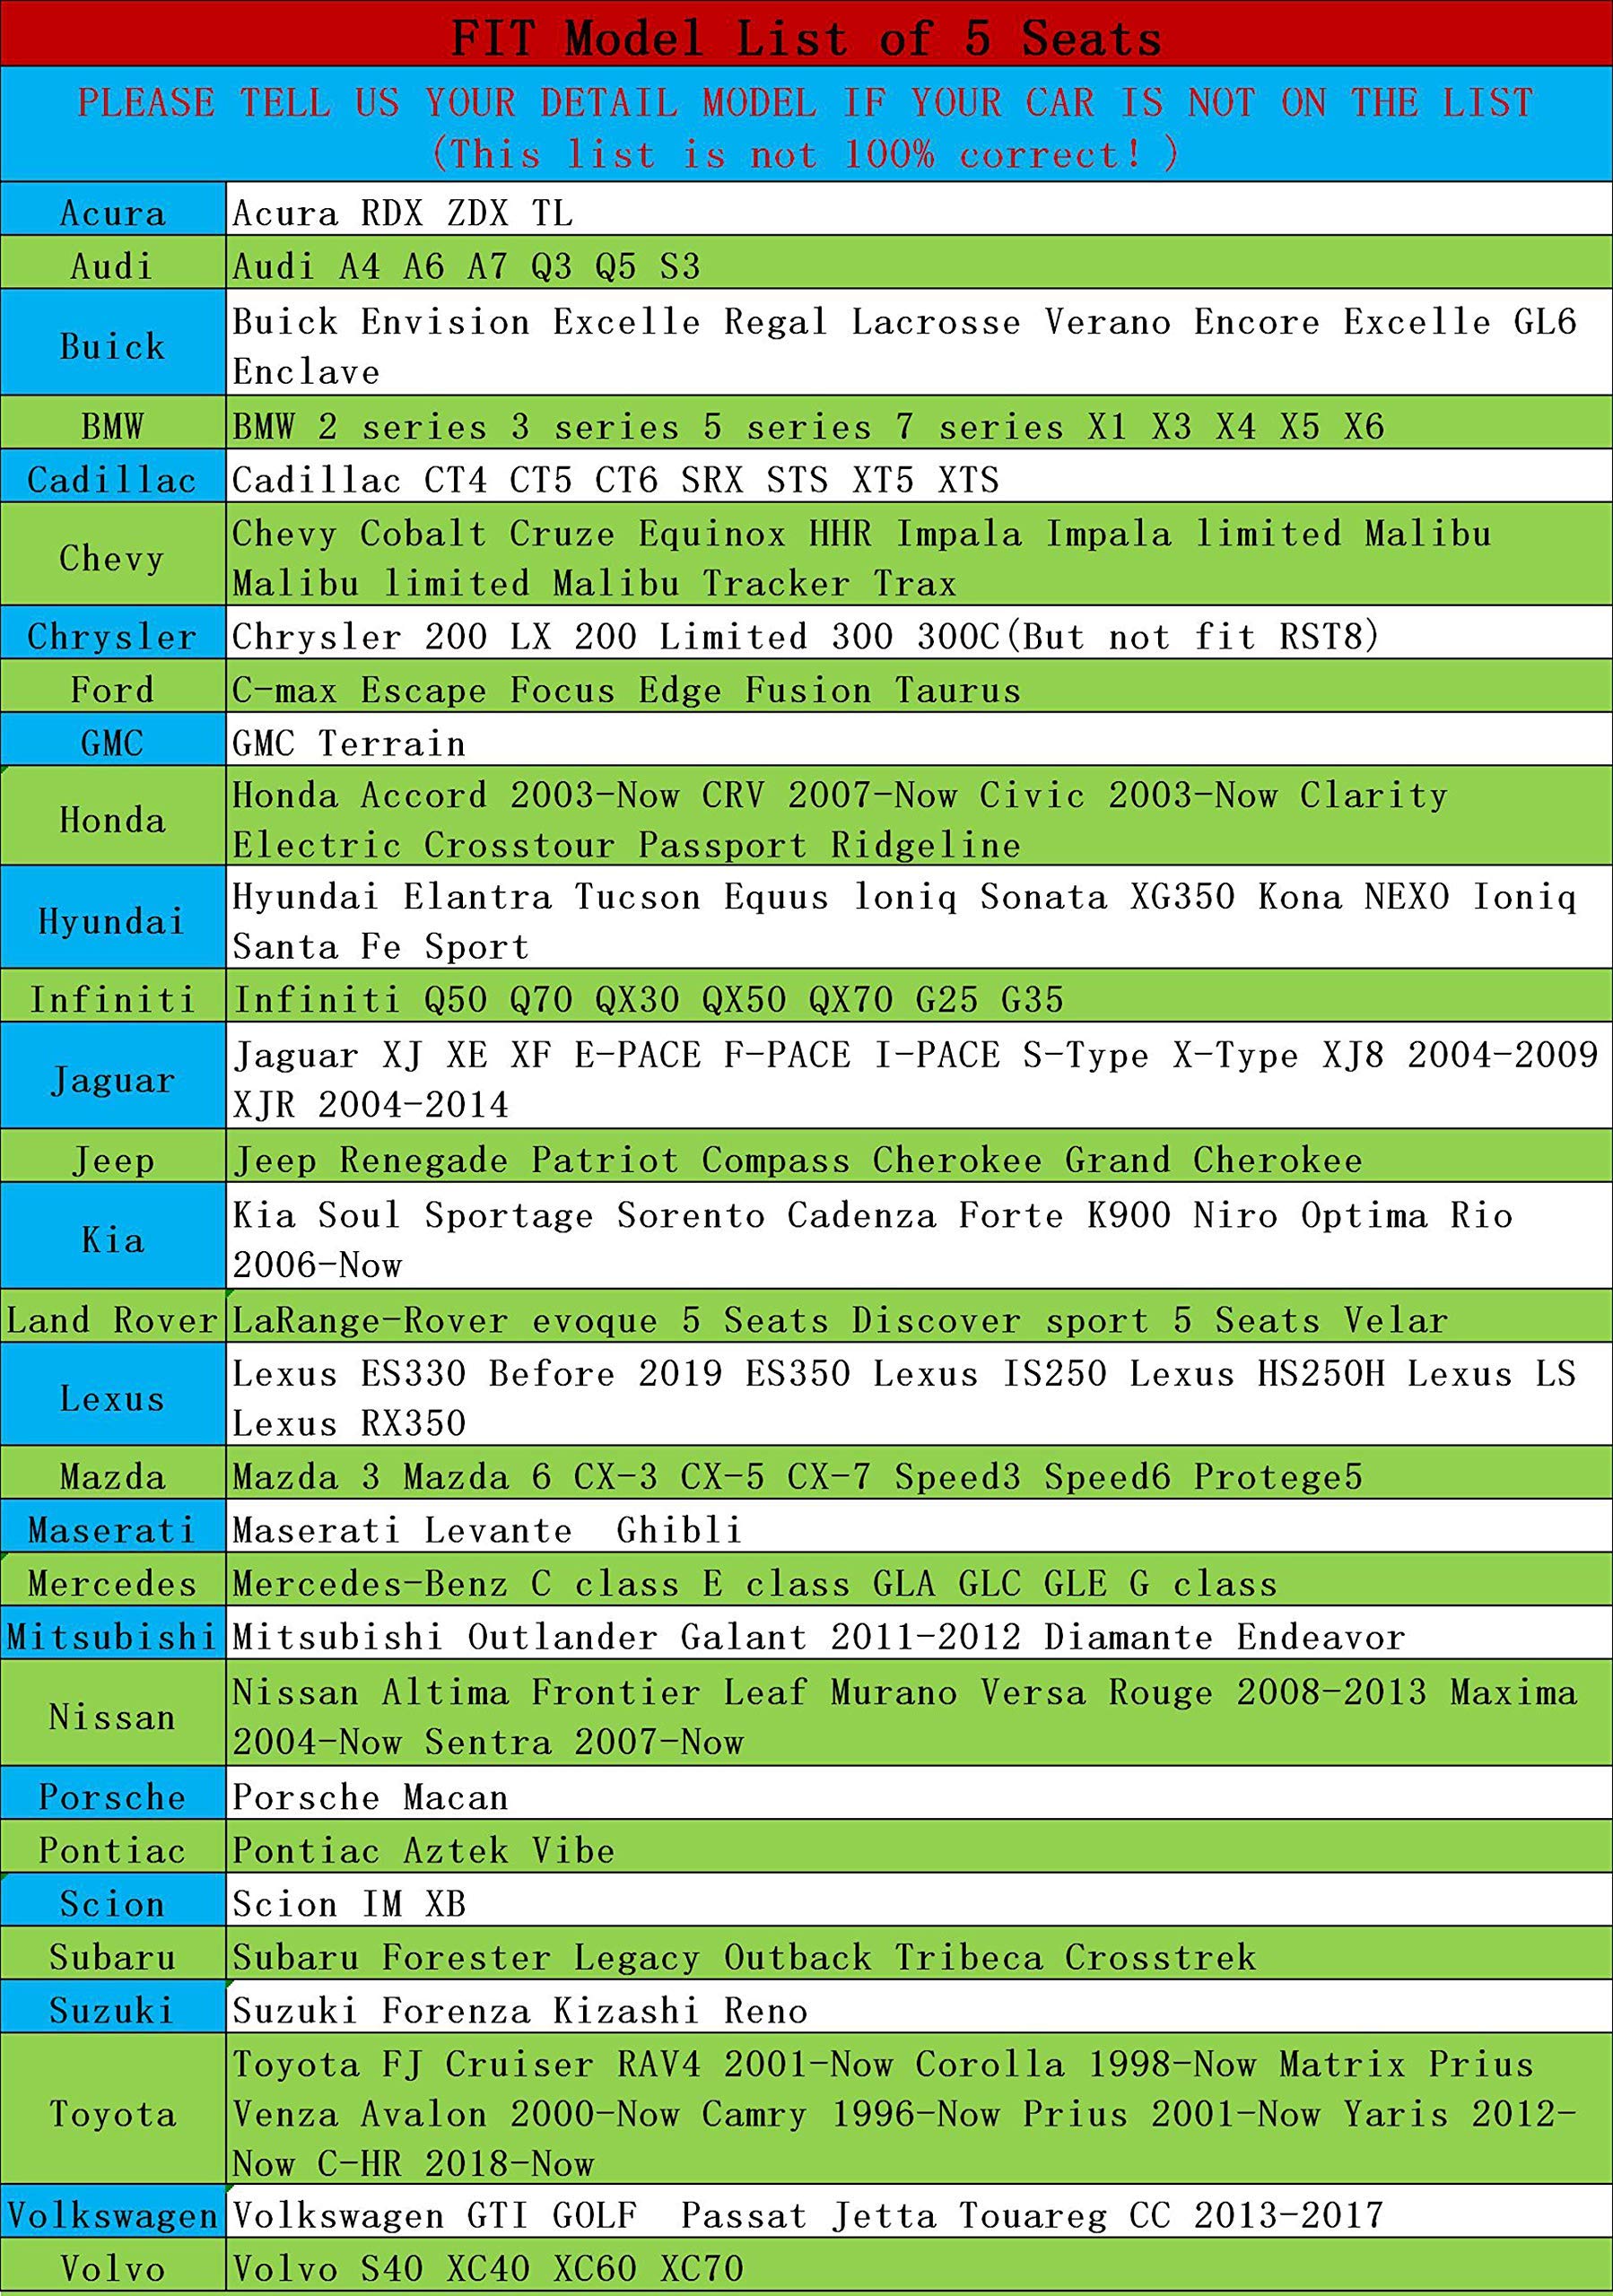Click 'Mitsubishi Outlander Galant 2011-2012' cell

point(919,1634)
